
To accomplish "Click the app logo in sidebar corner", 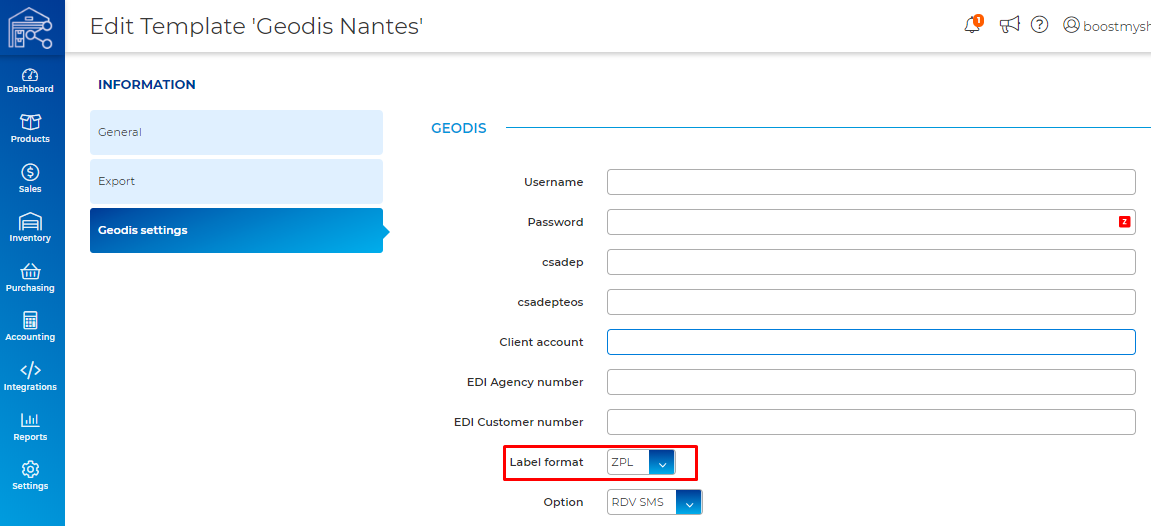I will click(30, 27).
